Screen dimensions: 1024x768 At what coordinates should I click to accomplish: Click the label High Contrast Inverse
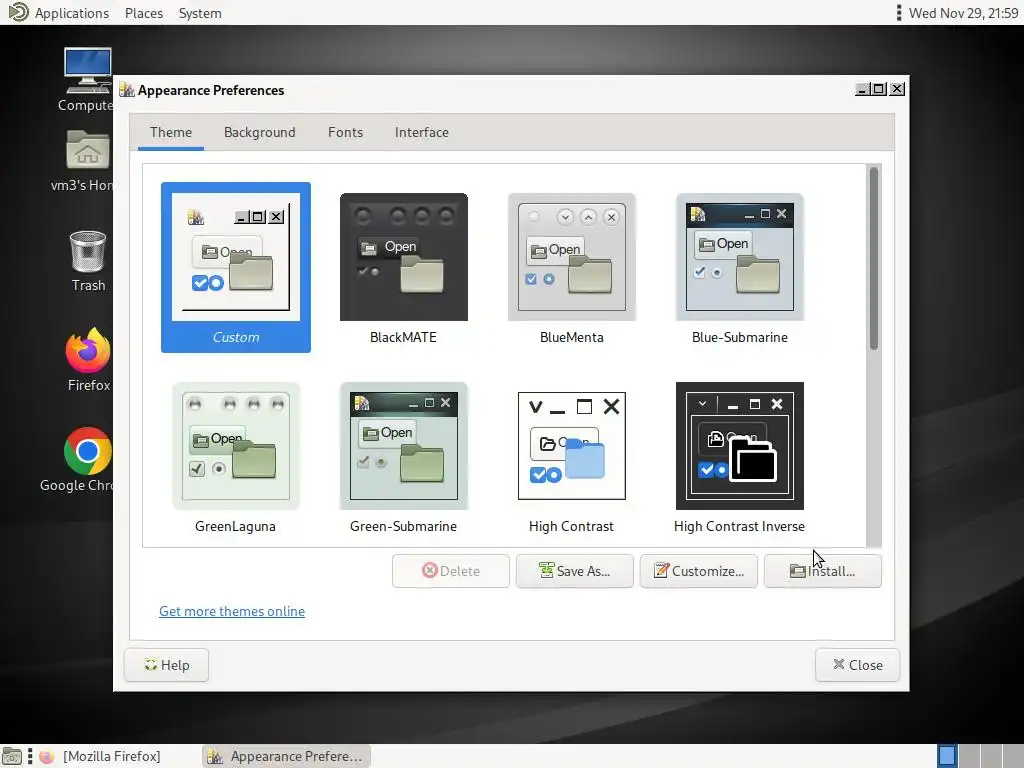click(x=739, y=526)
